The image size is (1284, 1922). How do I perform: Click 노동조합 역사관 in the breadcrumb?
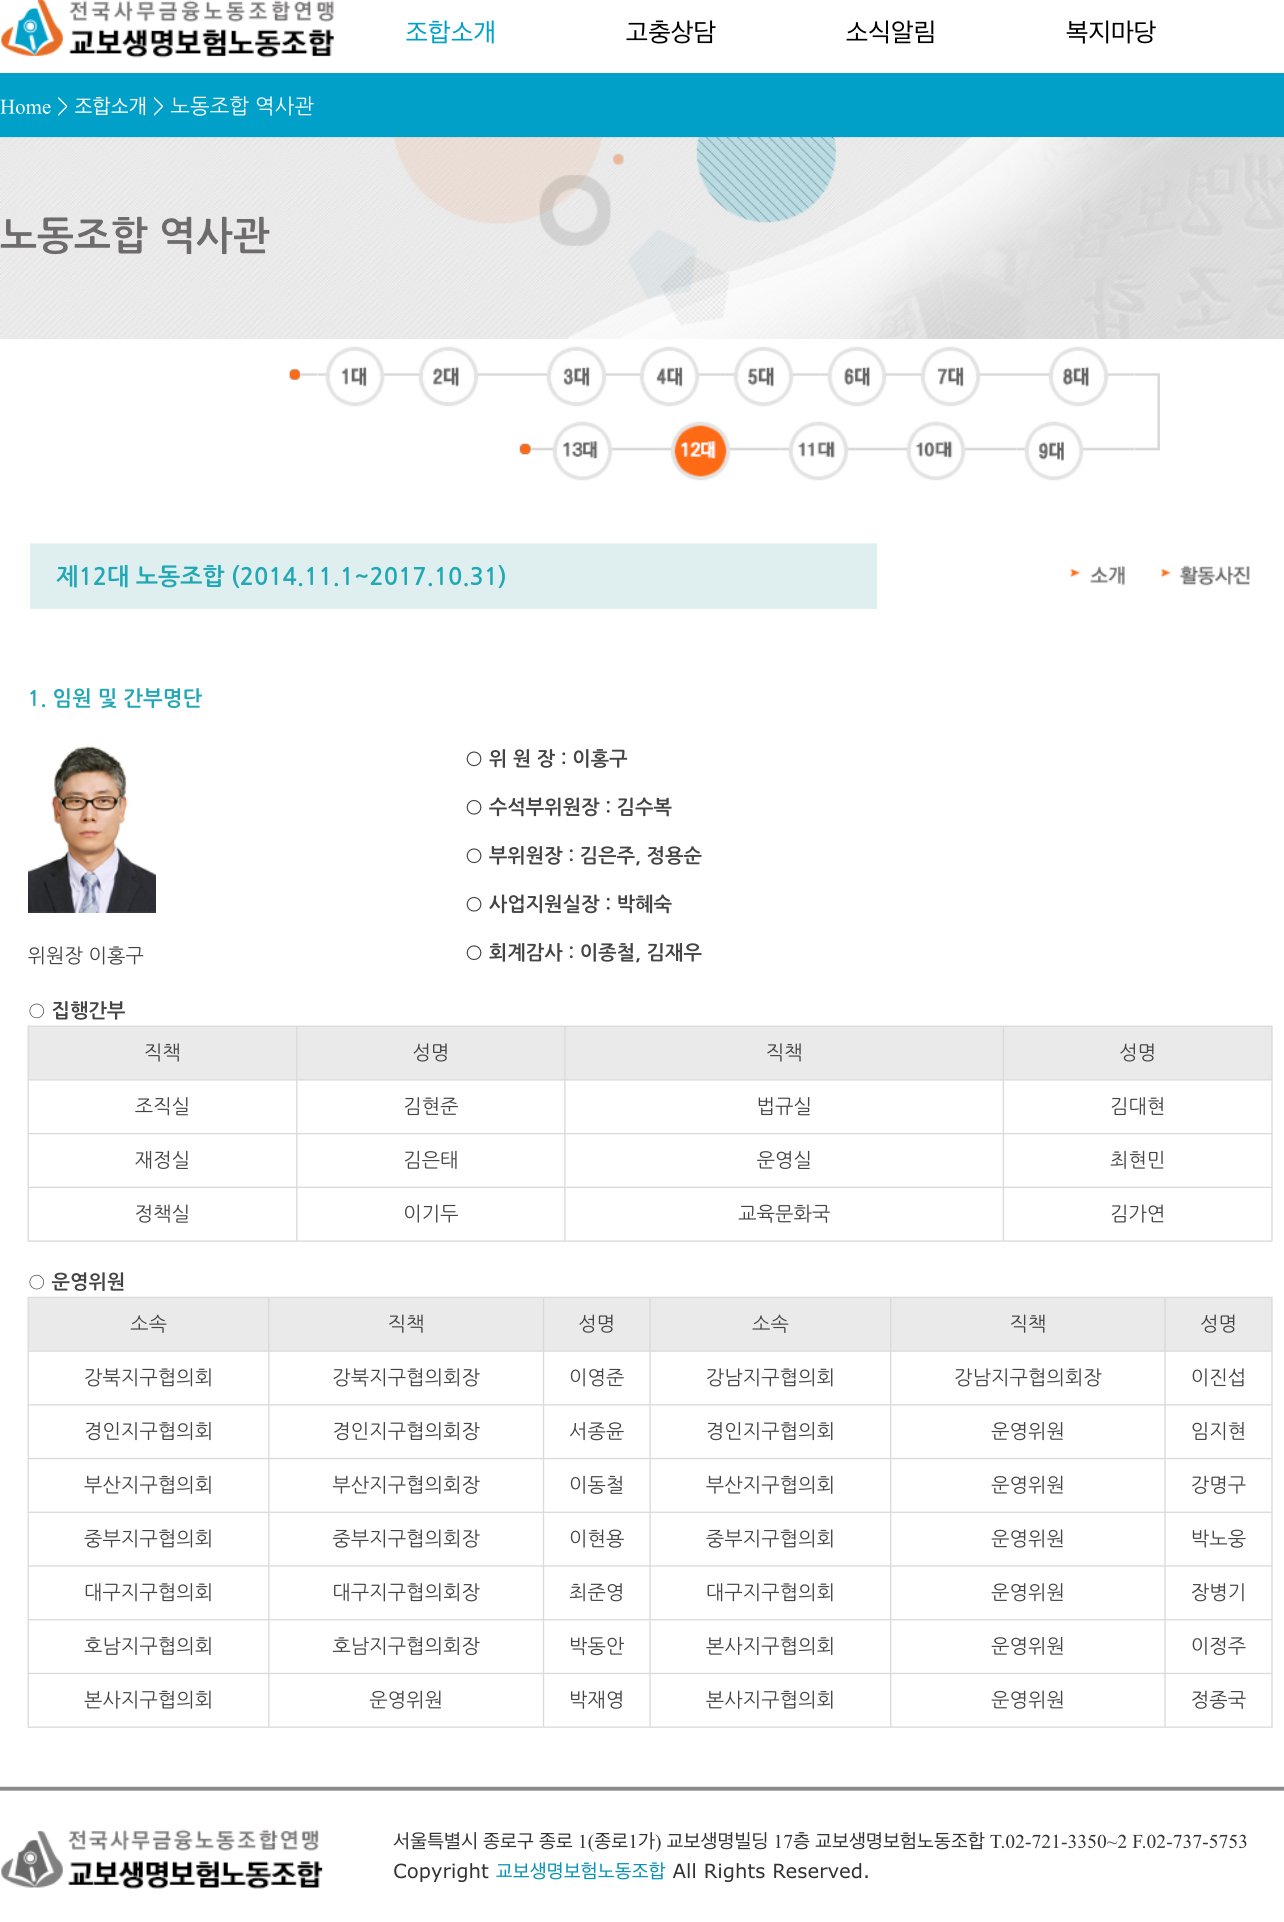[242, 106]
